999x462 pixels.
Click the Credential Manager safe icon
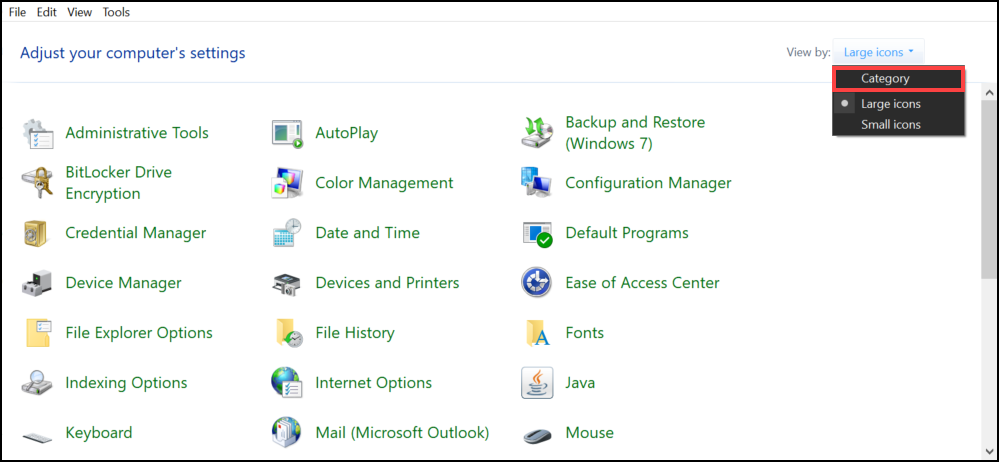pos(37,233)
